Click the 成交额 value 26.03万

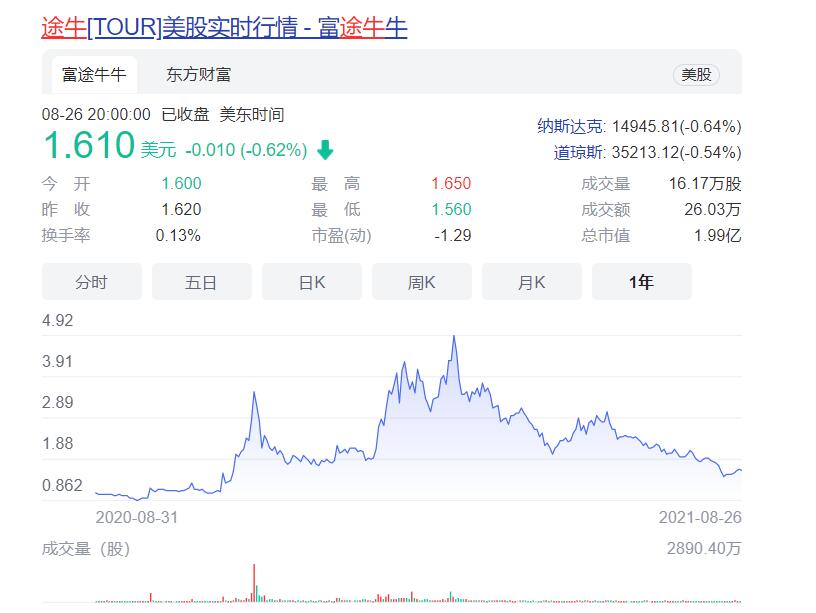coord(712,209)
